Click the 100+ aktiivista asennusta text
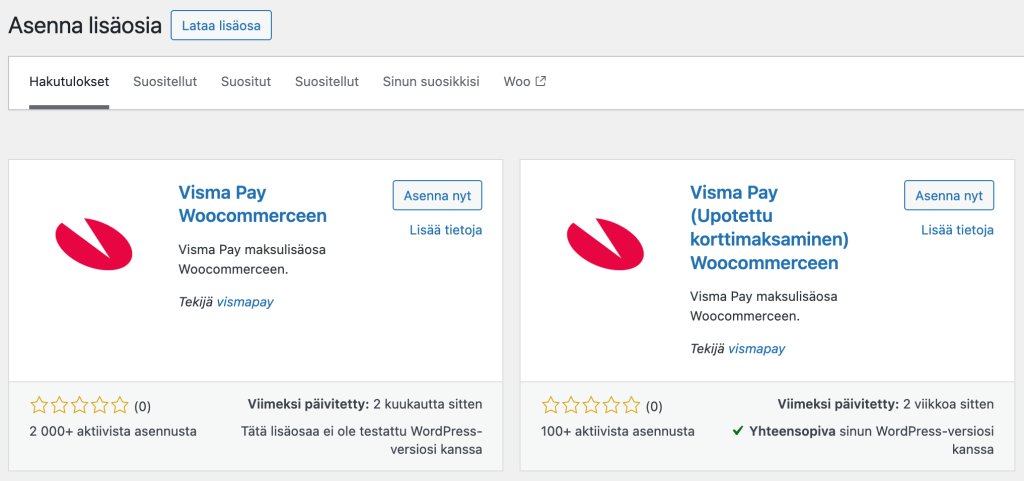This screenshot has width=1024, height=481. [618, 431]
